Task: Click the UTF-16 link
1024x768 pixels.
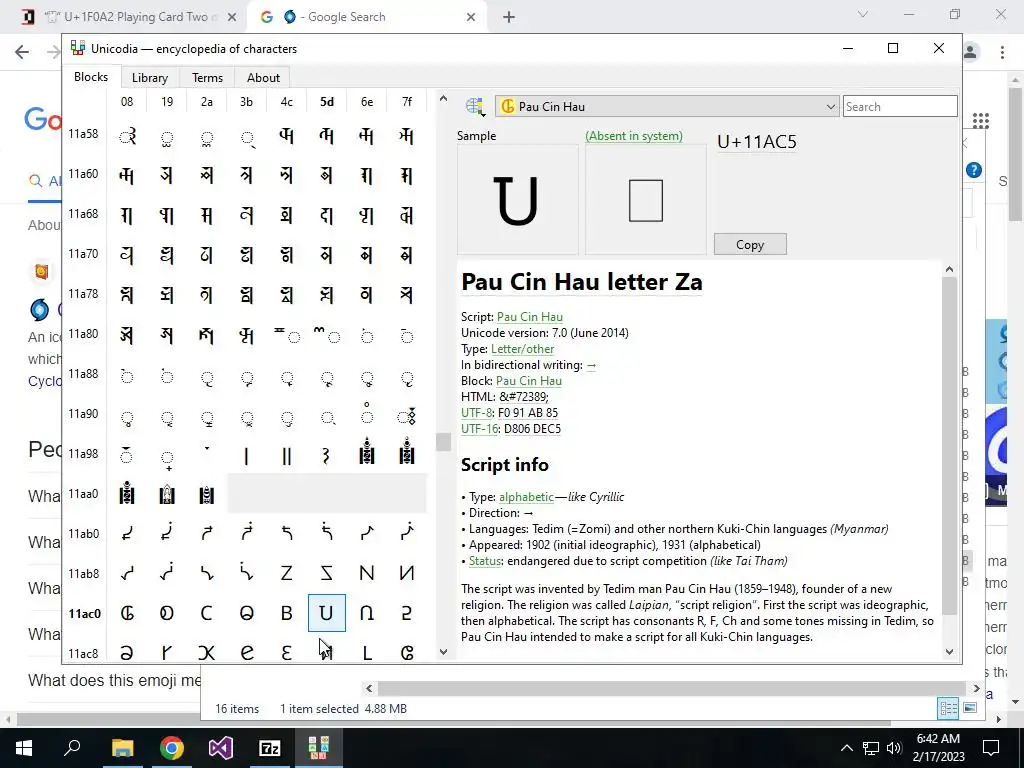Action: [x=479, y=428]
